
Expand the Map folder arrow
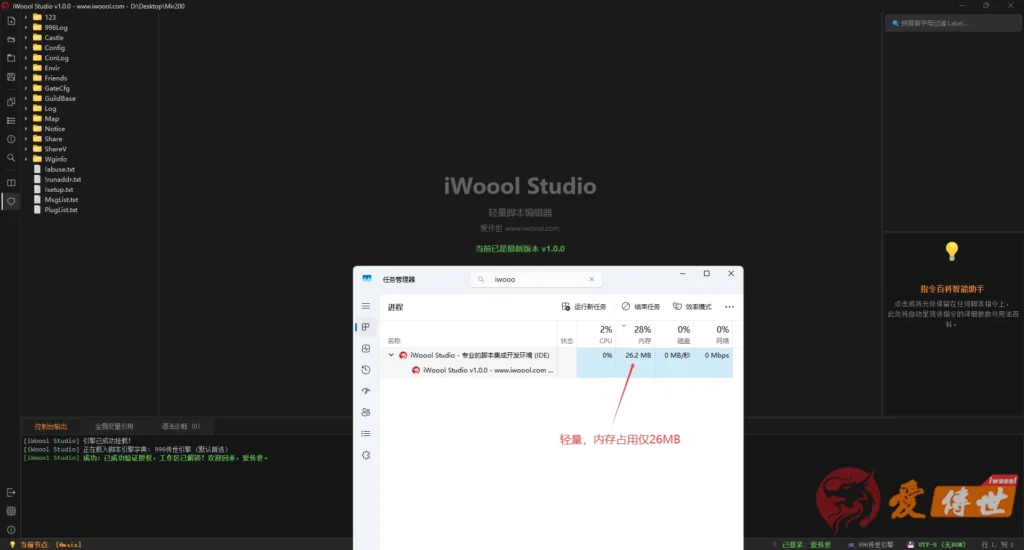[x=26, y=119]
